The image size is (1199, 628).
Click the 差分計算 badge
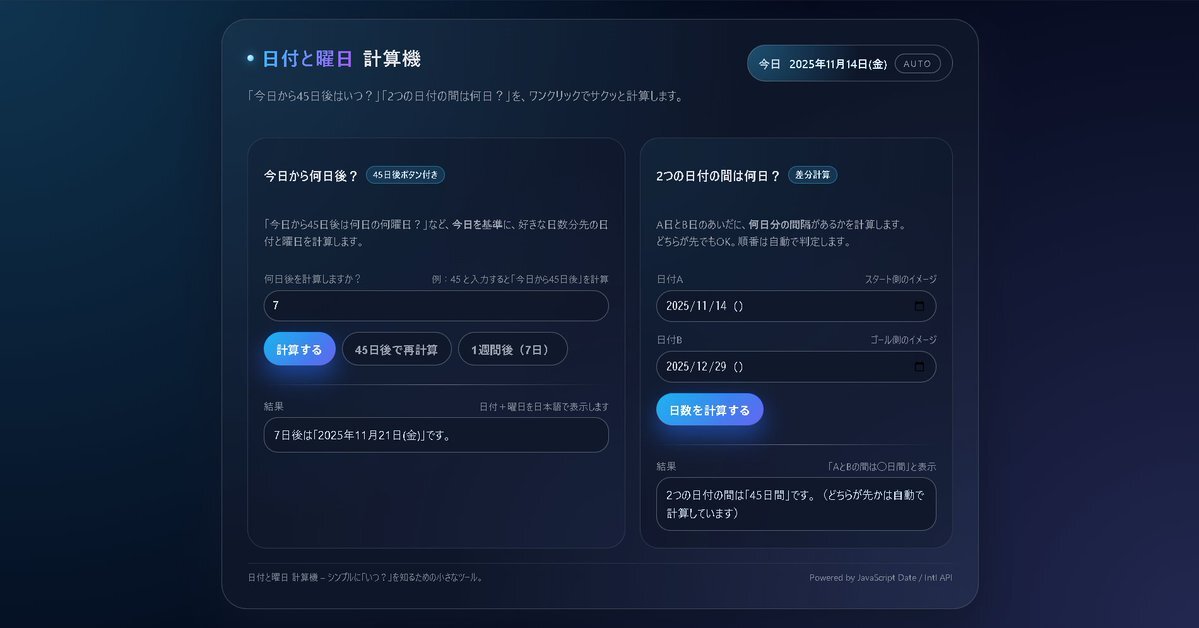[x=812, y=175]
